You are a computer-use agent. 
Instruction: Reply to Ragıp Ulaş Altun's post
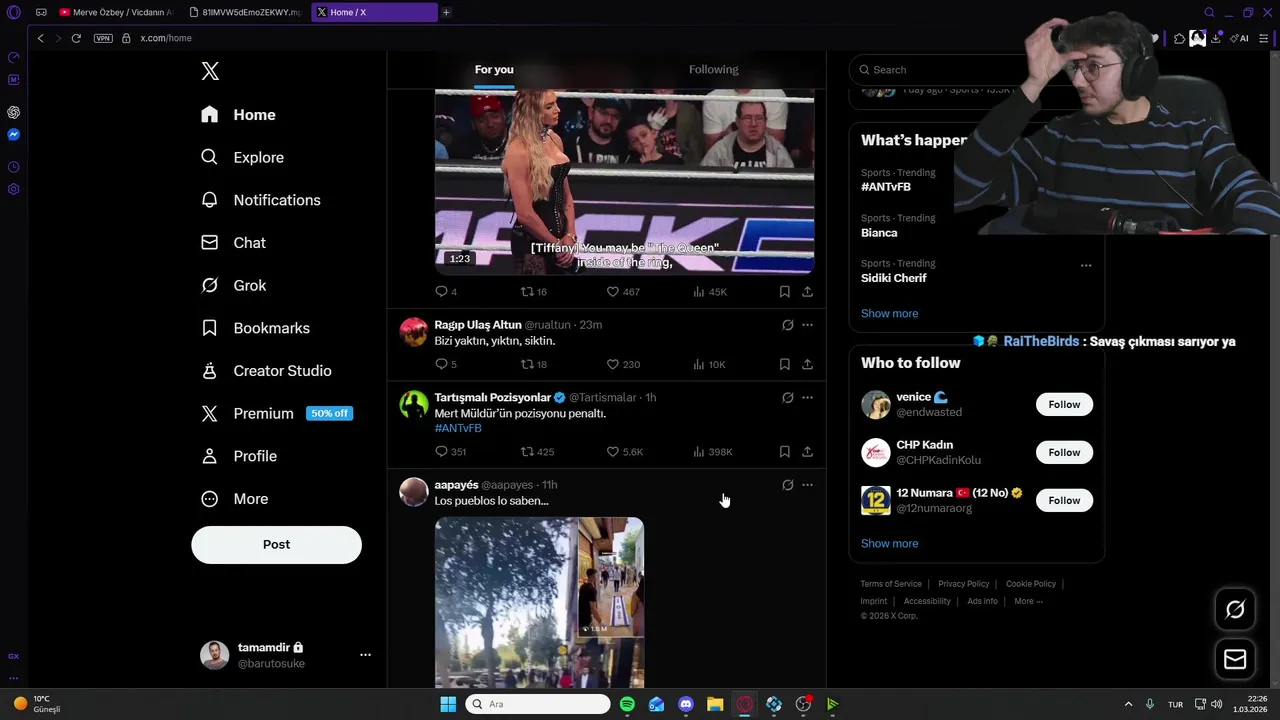click(x=446, y=364)
